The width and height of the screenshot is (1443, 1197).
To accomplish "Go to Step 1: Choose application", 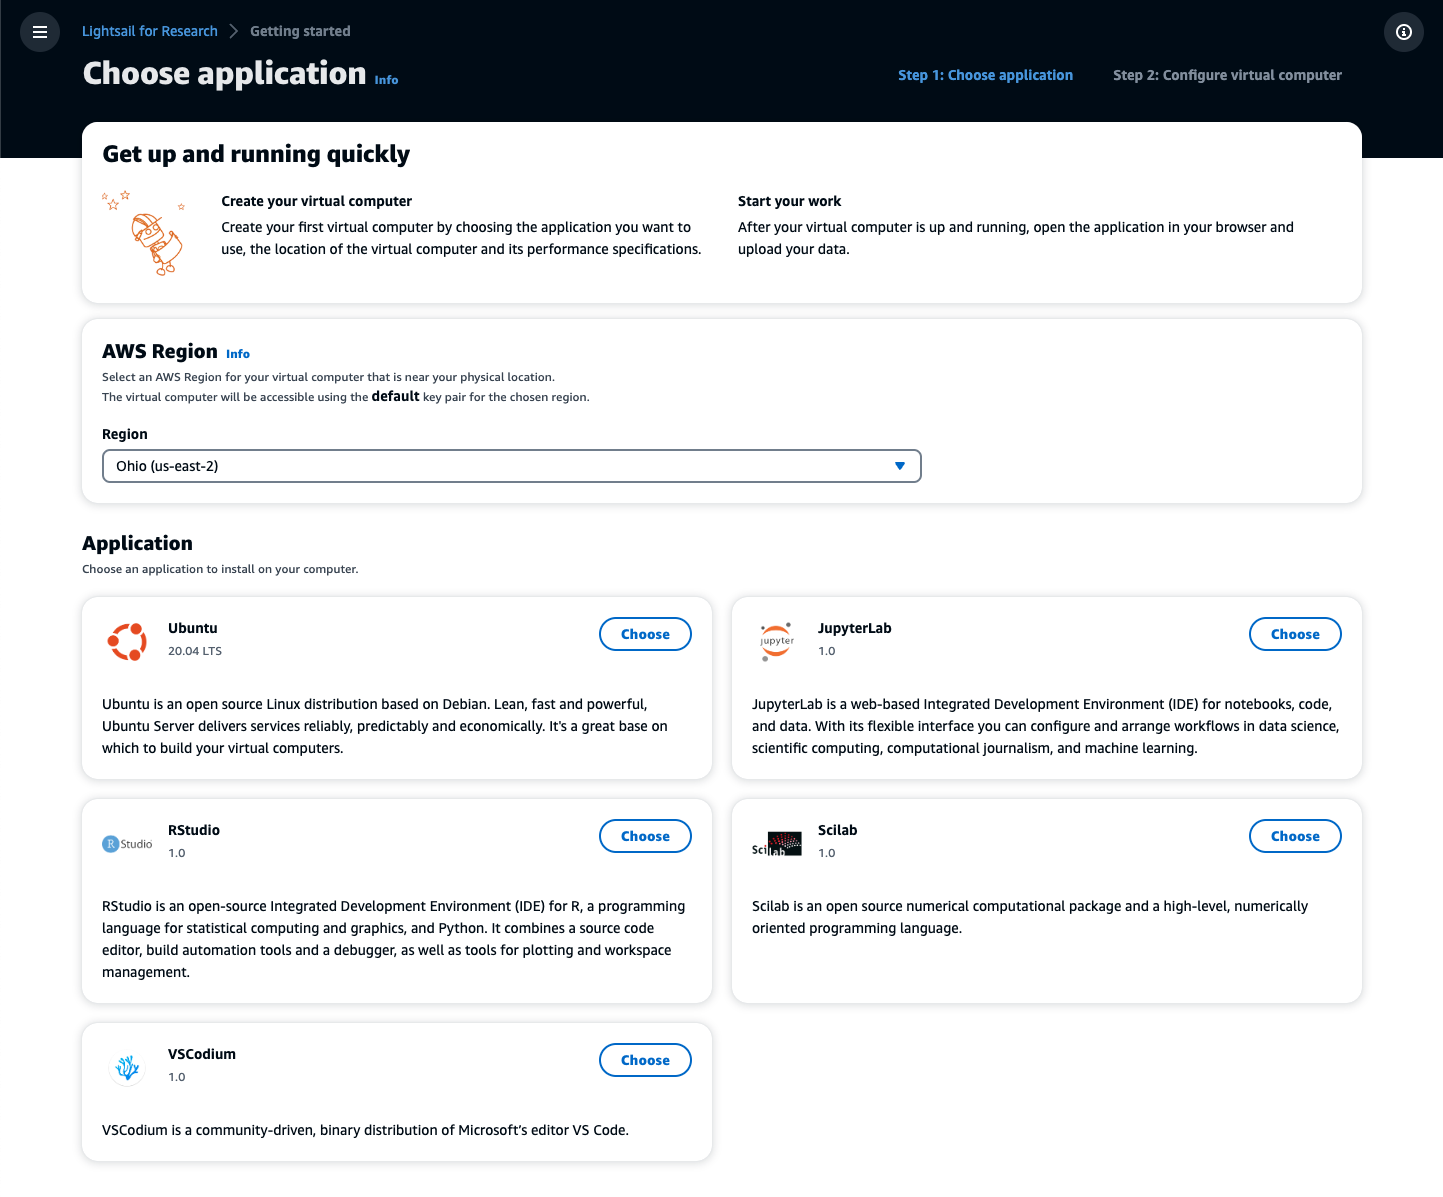I will tap(985, 75).
